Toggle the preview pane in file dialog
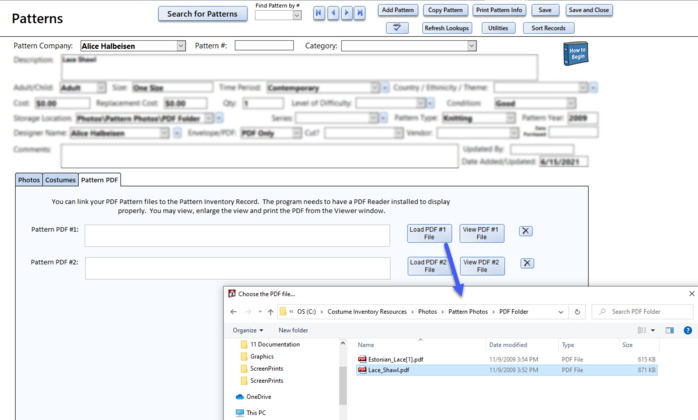The width and height of the screenshot is (698, 420). pos(670,330)
